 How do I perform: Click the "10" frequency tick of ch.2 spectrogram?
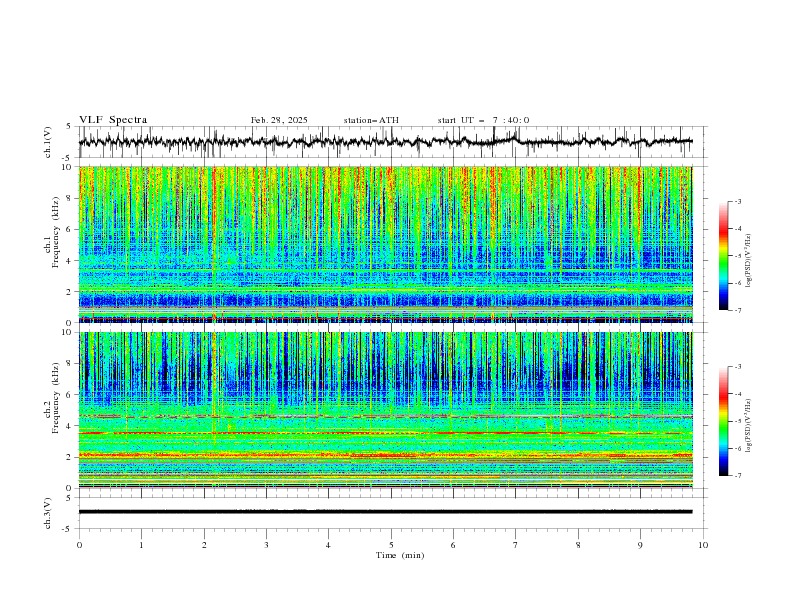point(68,332)
